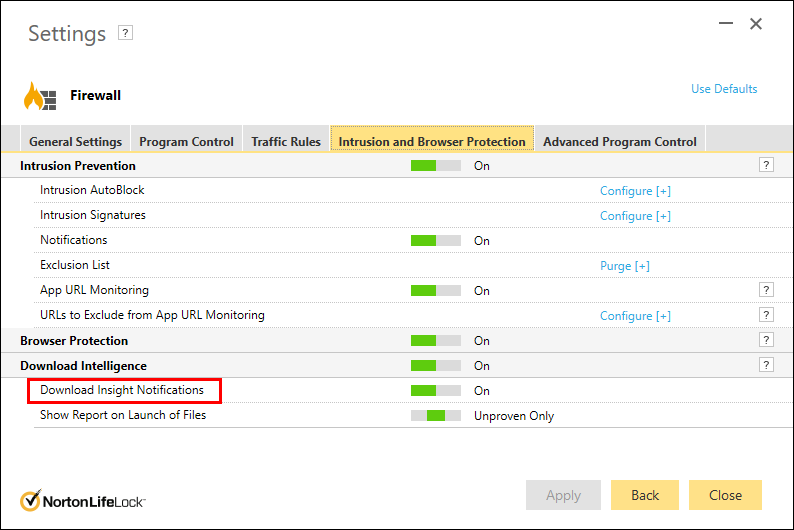Click the help icon beside Settings title
Image resolution: width=794 pixels, height=530 pixels.
125,33
